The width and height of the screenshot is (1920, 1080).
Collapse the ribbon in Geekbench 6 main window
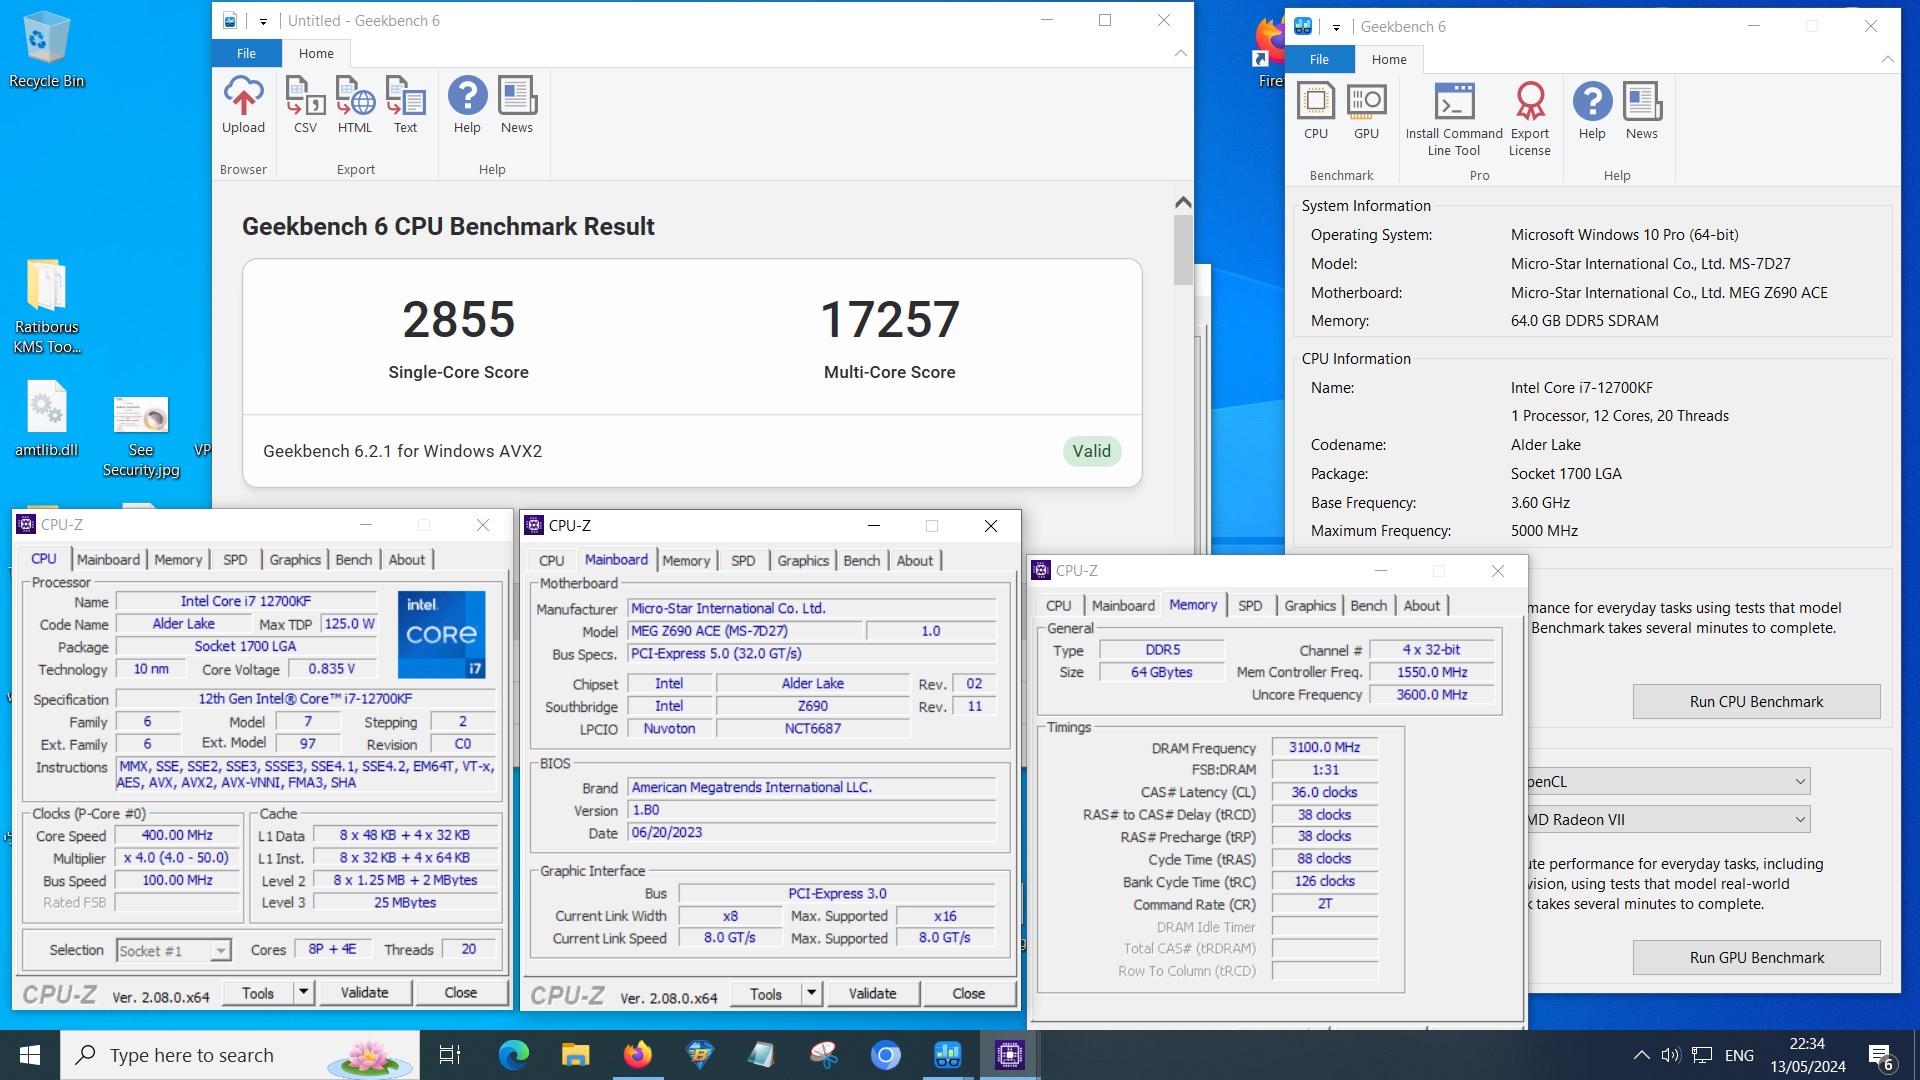(x=1887, y=59)
